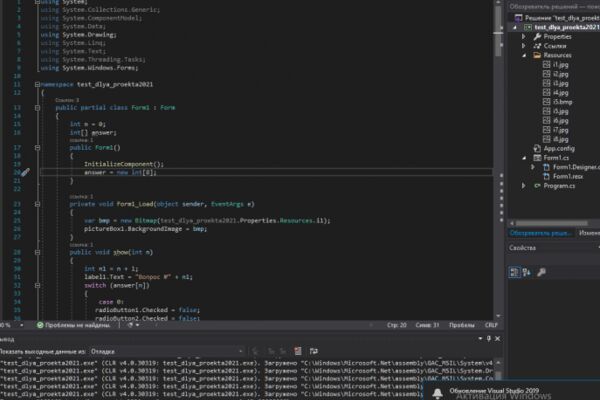
Task: Click the Ссылок: 3 CodeLens above class Form1
Action: (67, 100)
